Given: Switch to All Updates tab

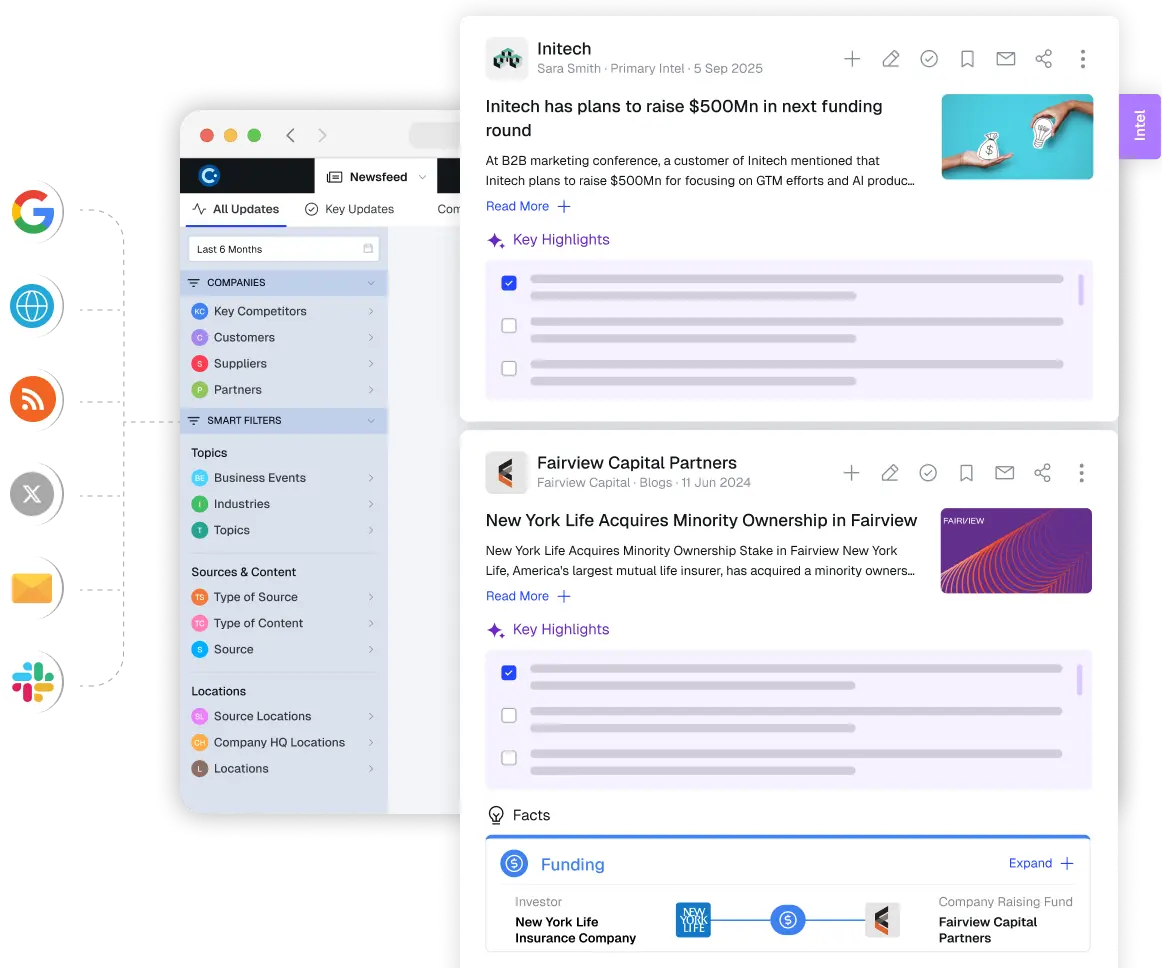Looking at the screenshot, I should [x=236, y=209].
